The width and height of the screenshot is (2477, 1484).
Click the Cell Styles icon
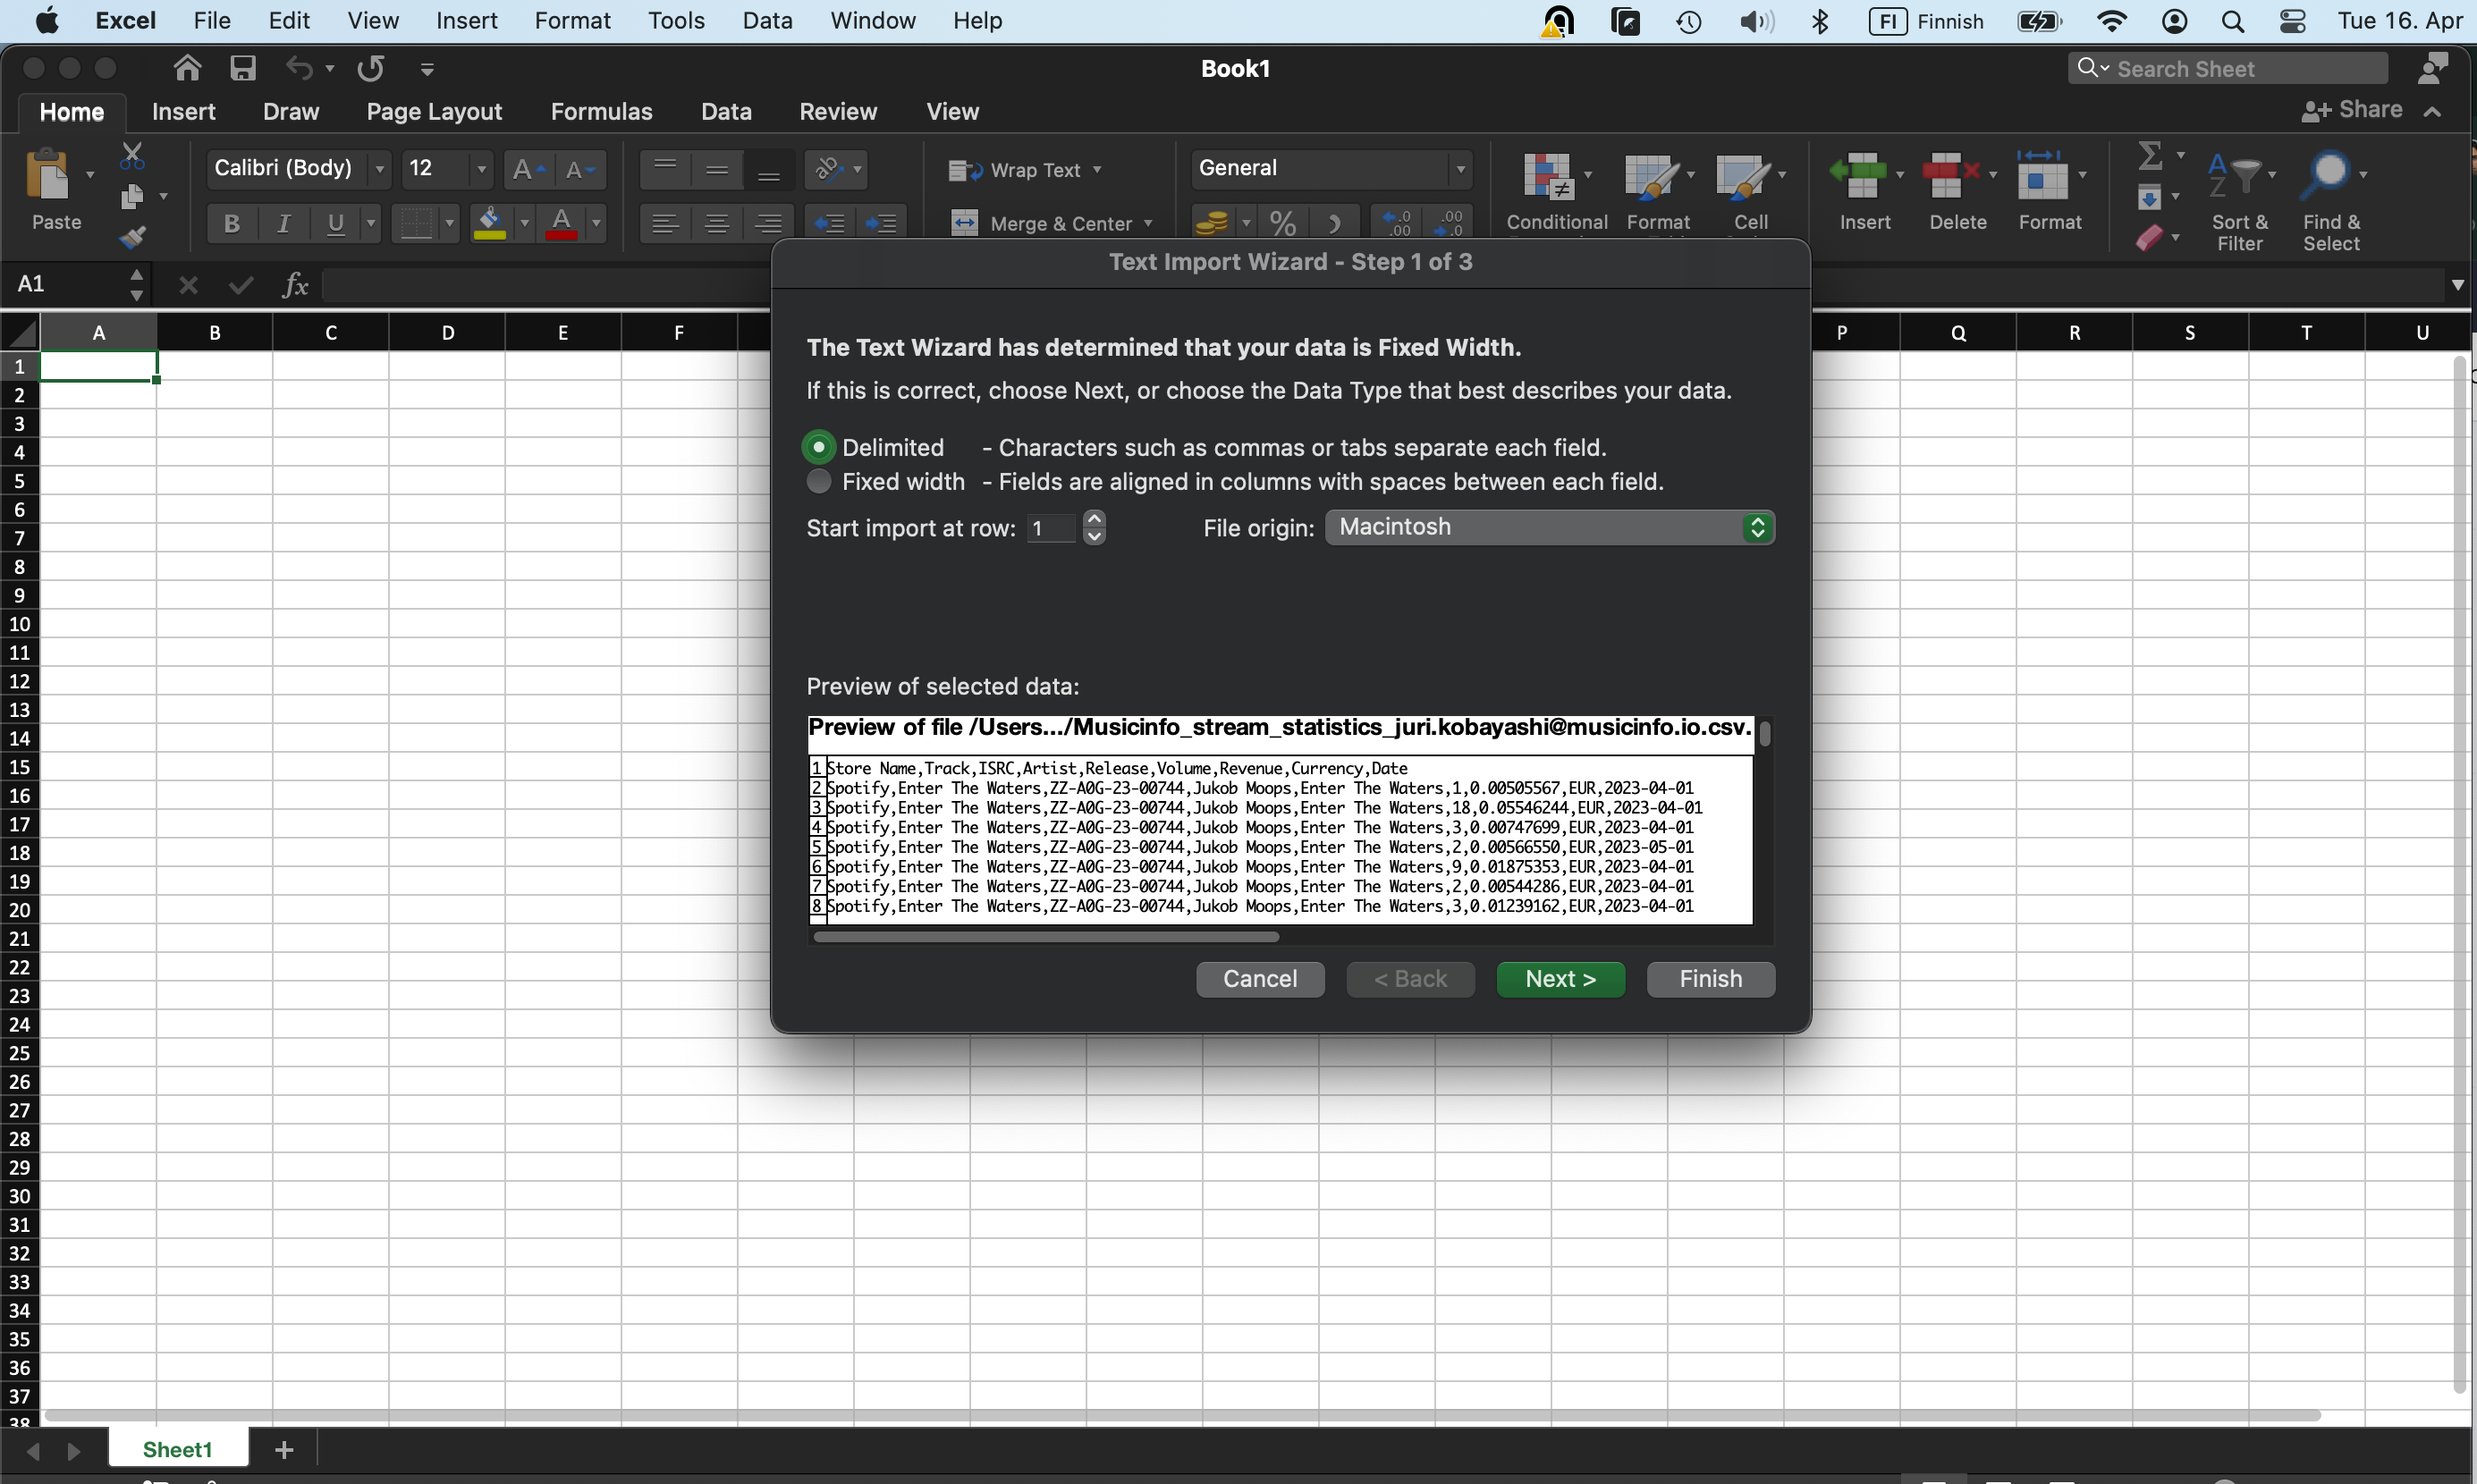(1743, 177)
